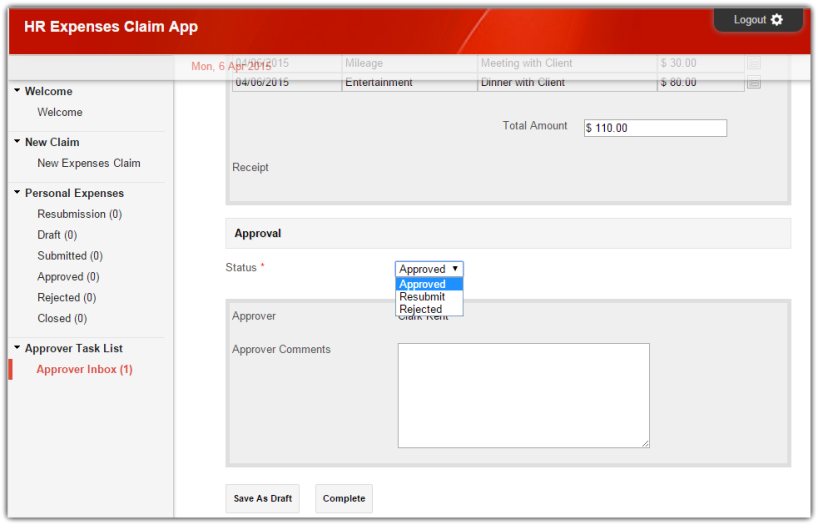Screen dimensions: 818x525
Task: Click the Logout button text
Action: click(x=749, y=20)
